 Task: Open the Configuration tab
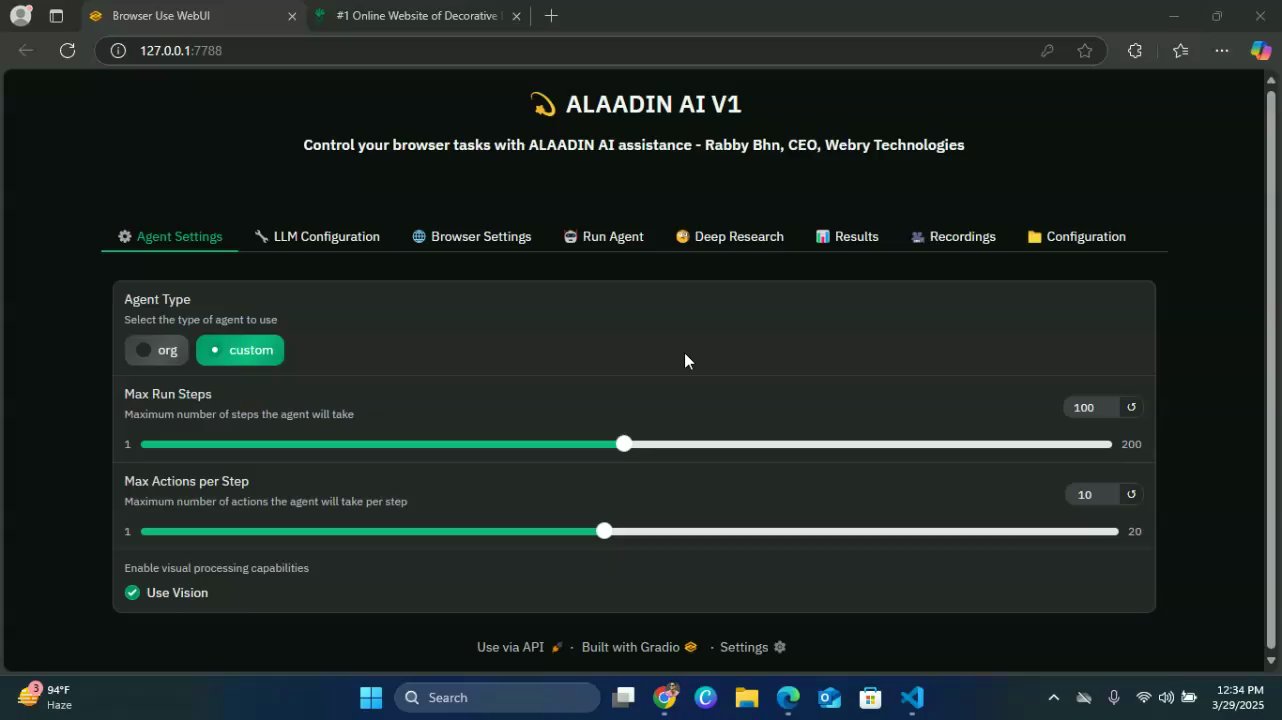pos(1076,237)
